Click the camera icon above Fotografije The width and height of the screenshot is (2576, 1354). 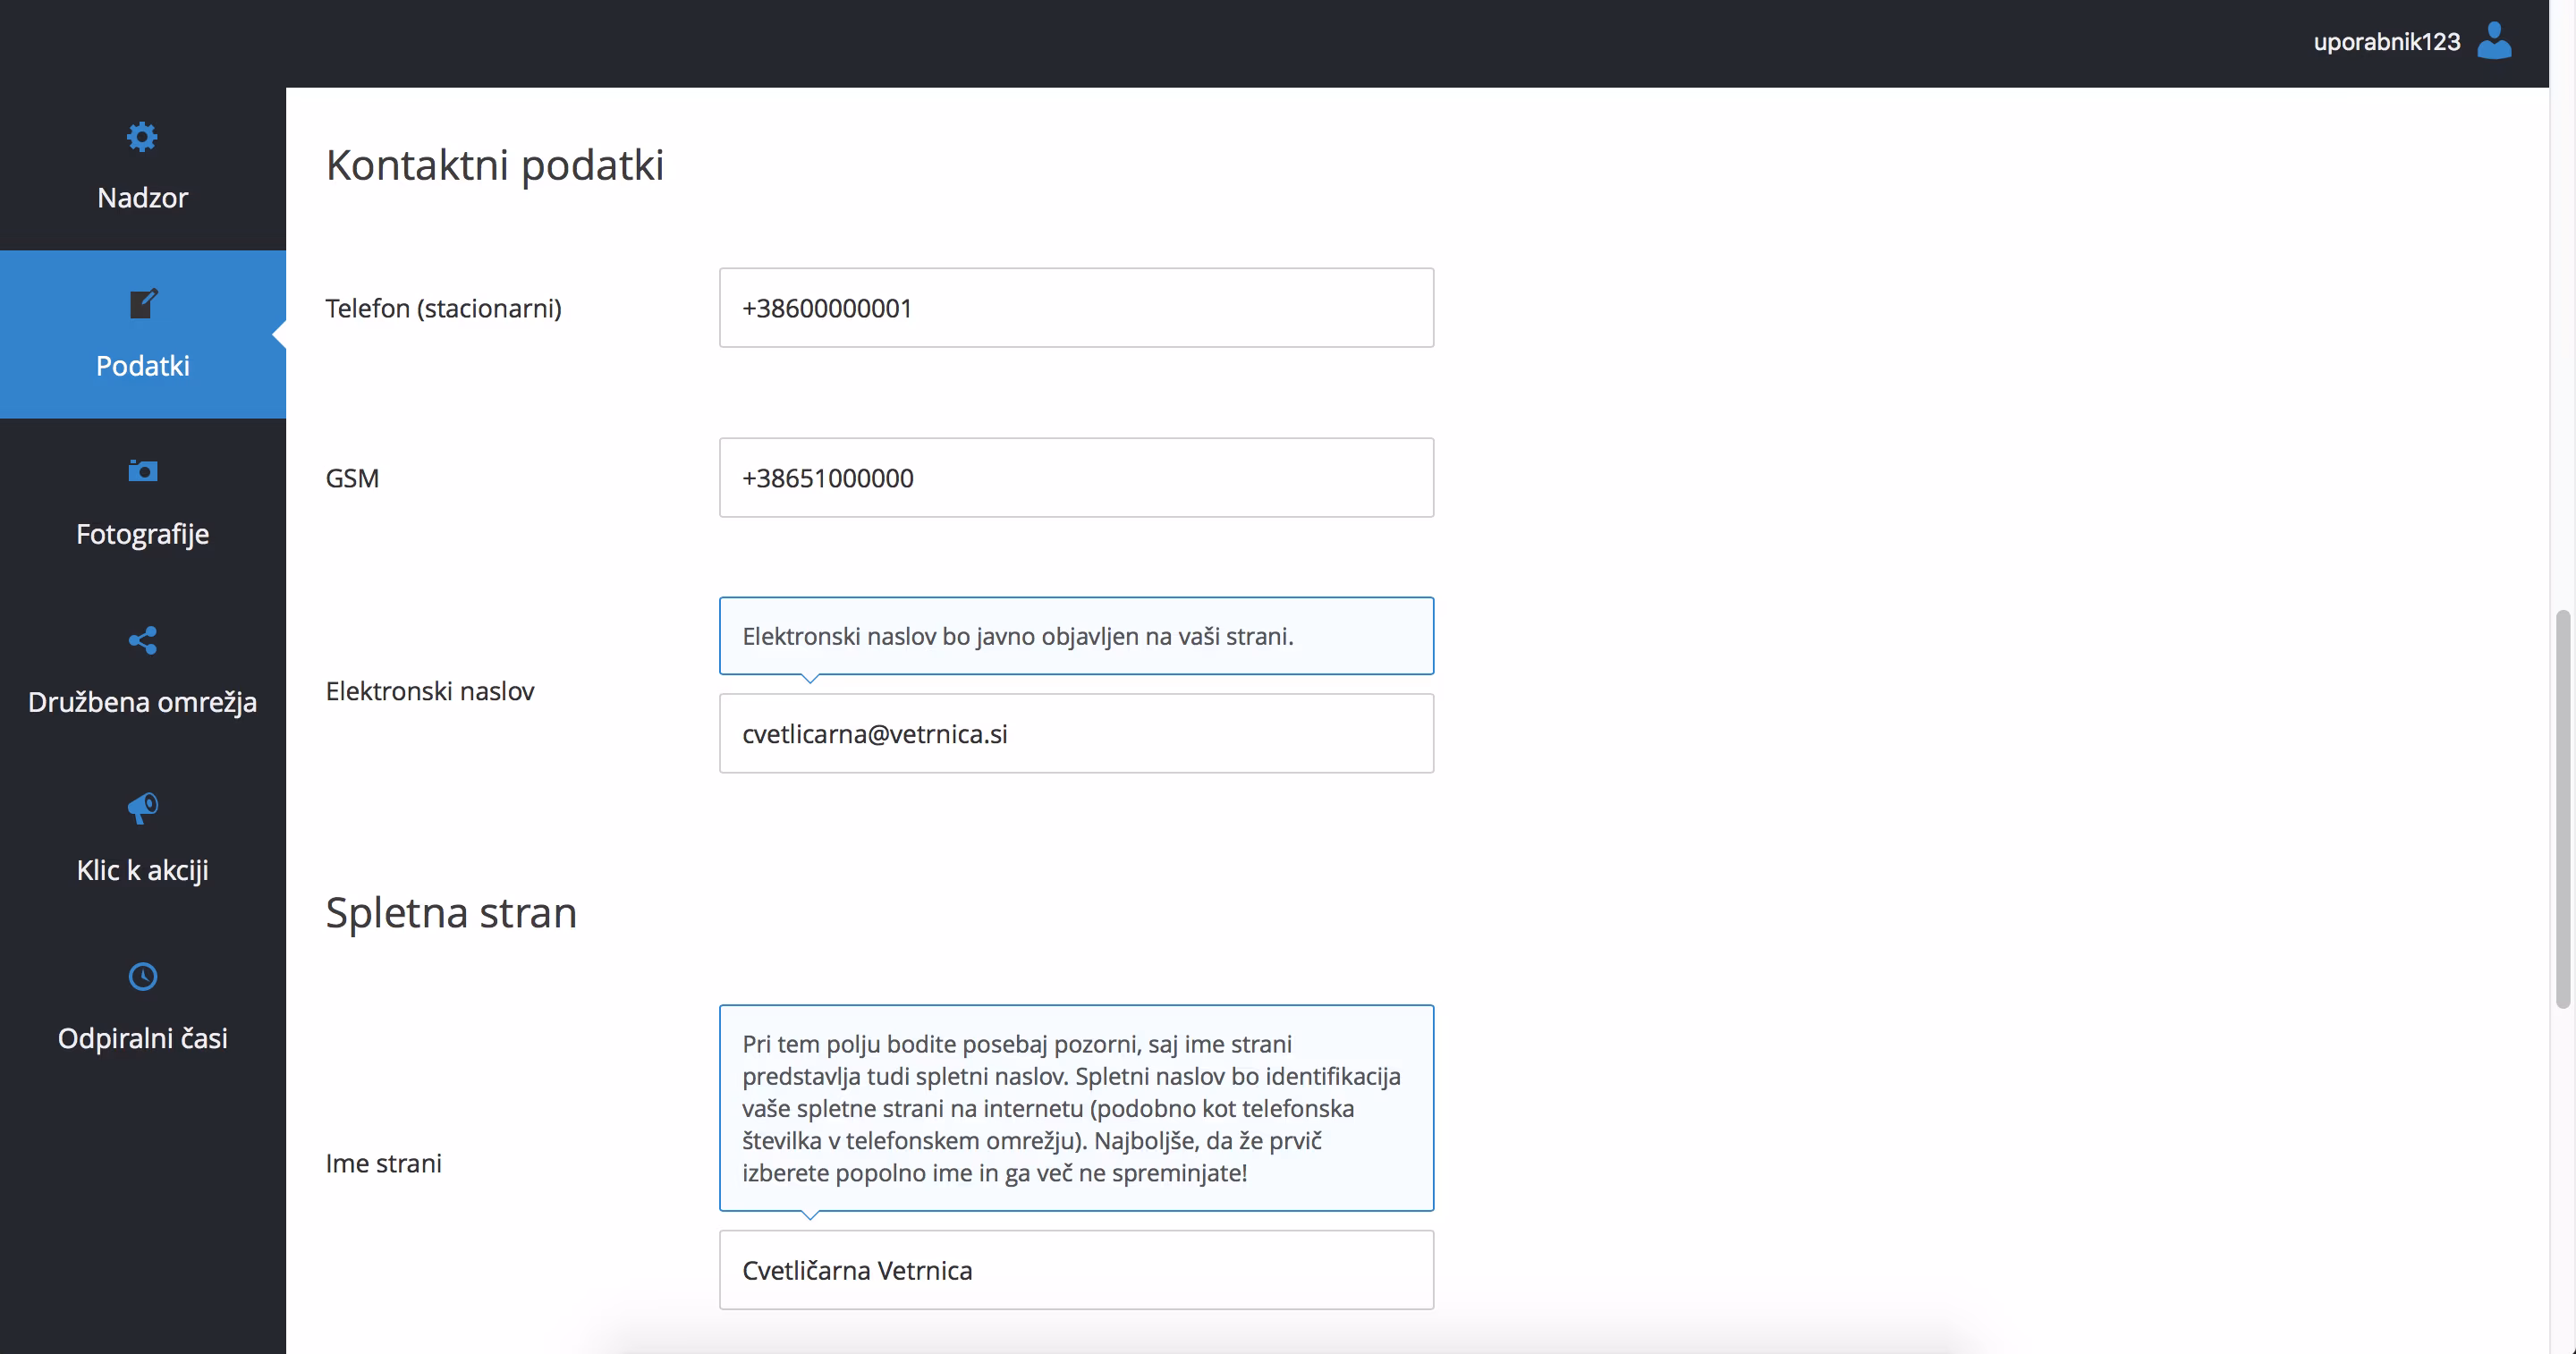143,471
